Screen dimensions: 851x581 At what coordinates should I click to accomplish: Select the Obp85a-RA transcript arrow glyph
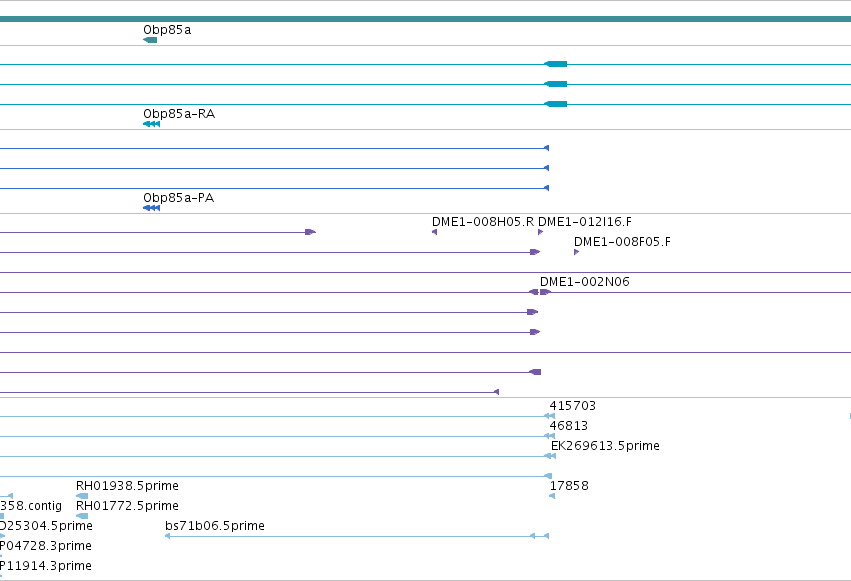click(x=151, y=124)
